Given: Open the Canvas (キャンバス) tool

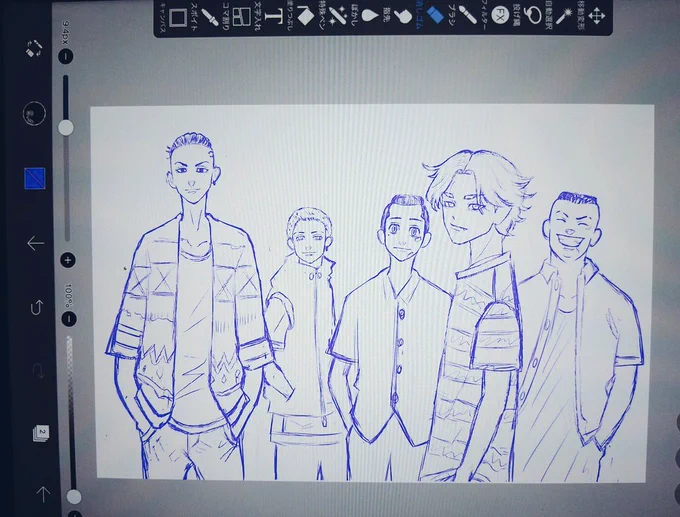Looking at the screenshot, I should coord(173,17).
